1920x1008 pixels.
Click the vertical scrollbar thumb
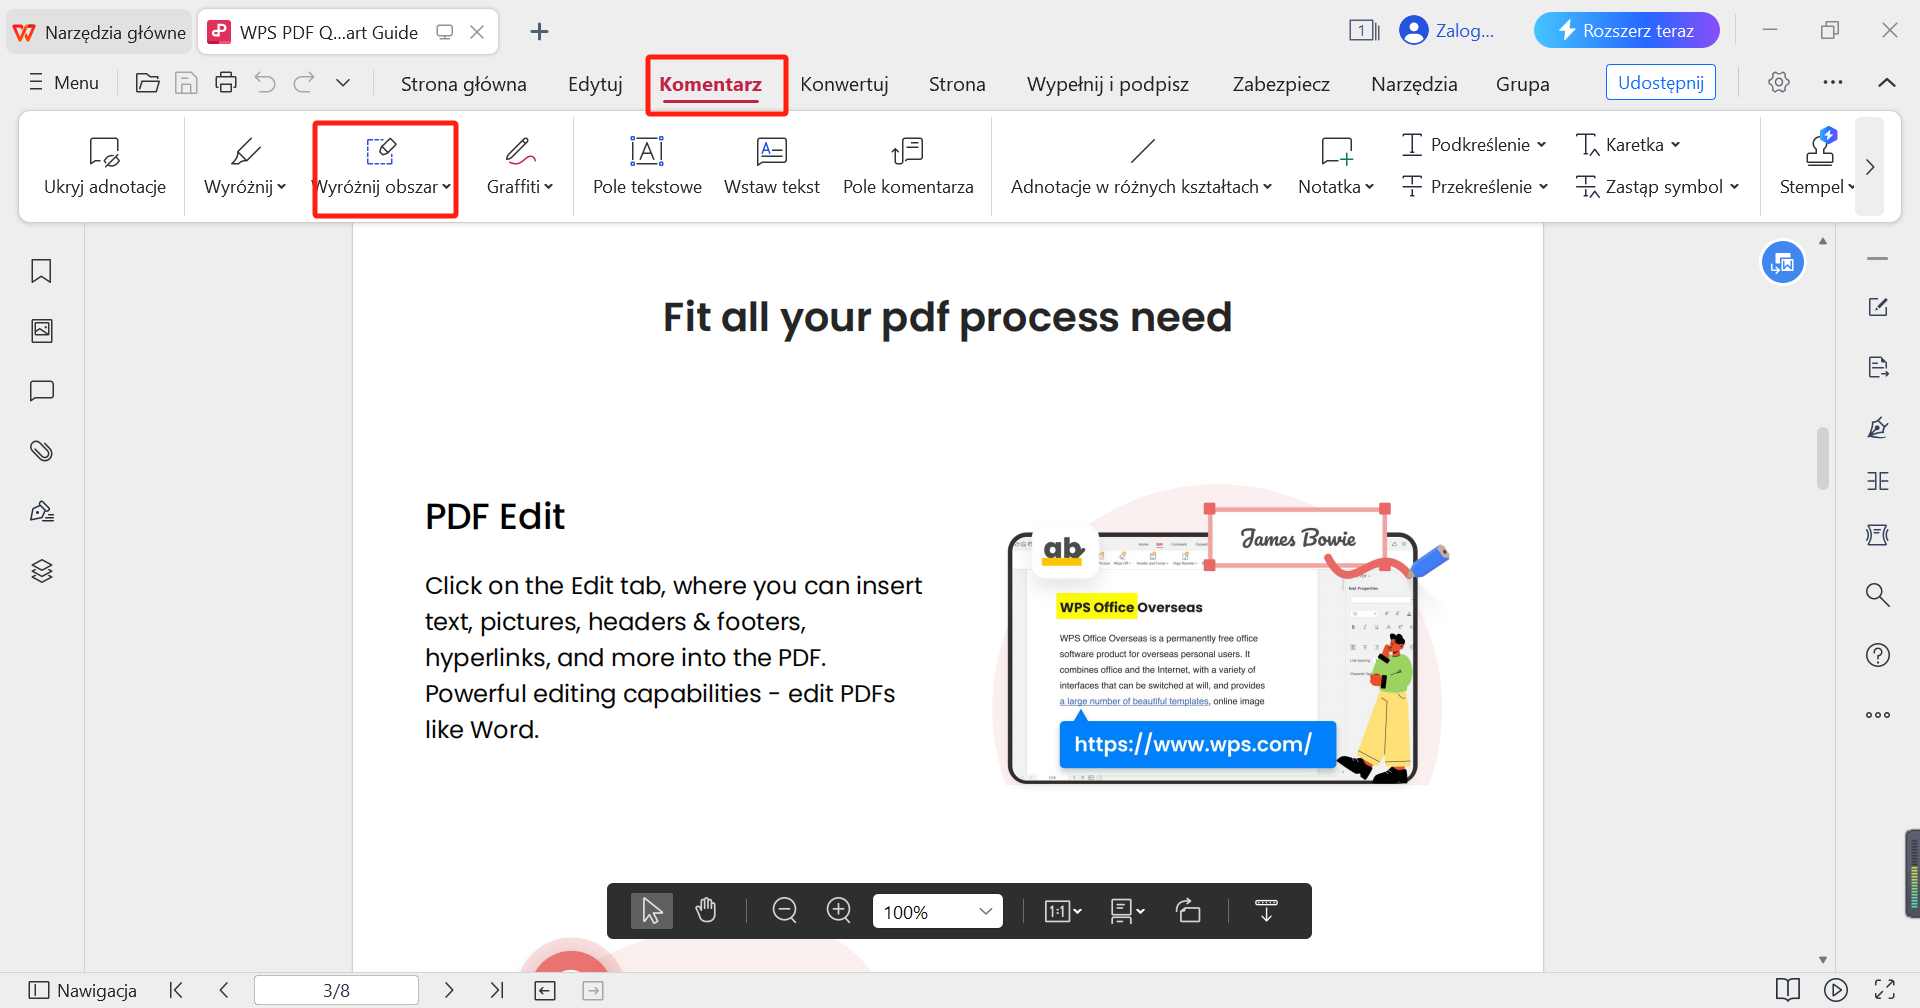point(1822,458)
